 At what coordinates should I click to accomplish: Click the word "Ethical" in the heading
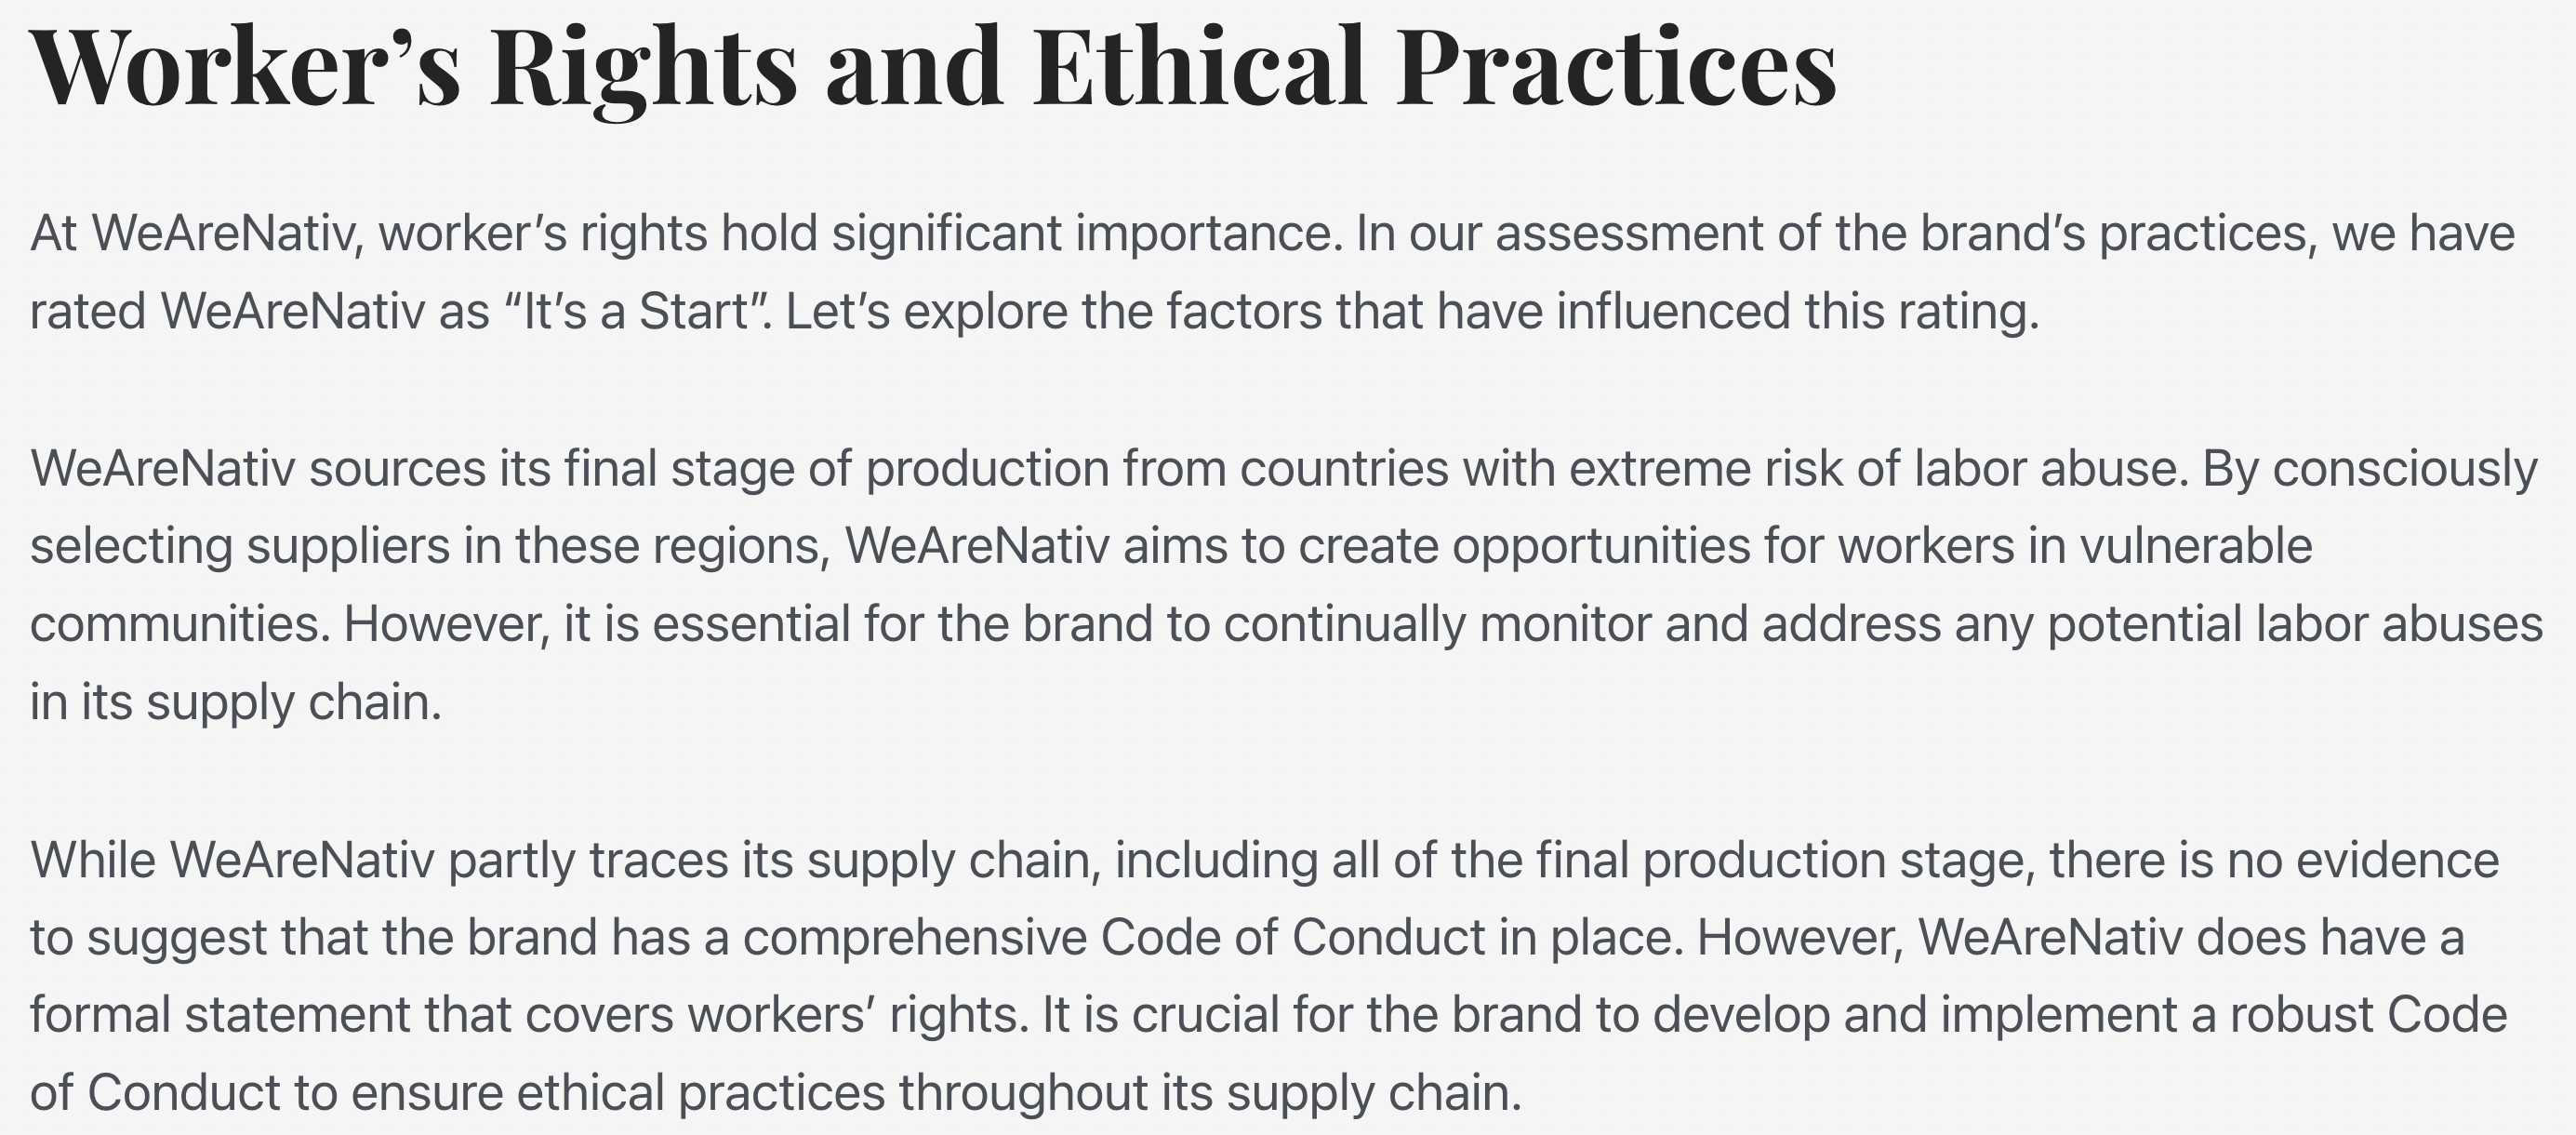pyautogui.click(x=1198, y=66)
